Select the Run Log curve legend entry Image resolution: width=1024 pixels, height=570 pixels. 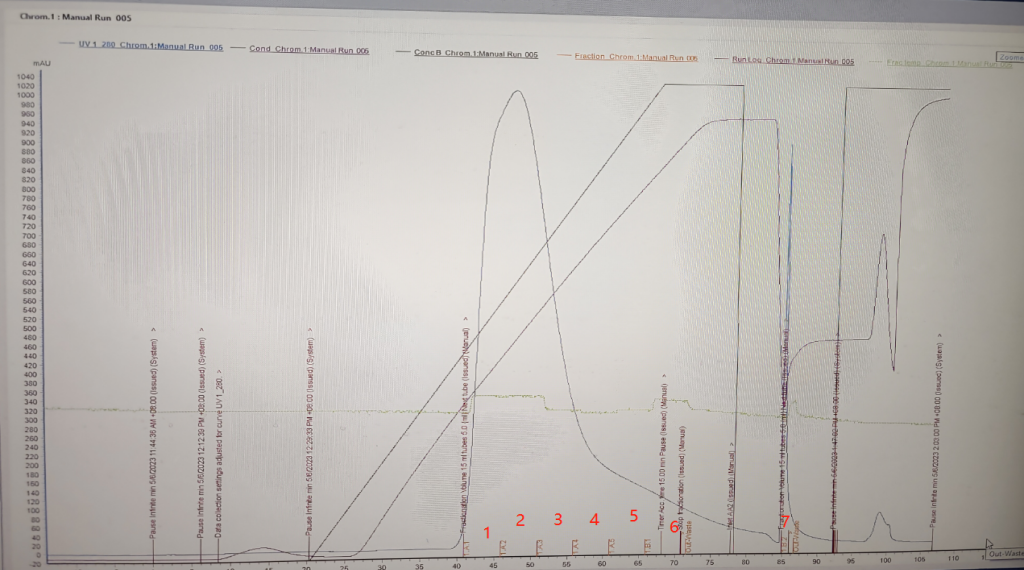[x=793, y=62]
